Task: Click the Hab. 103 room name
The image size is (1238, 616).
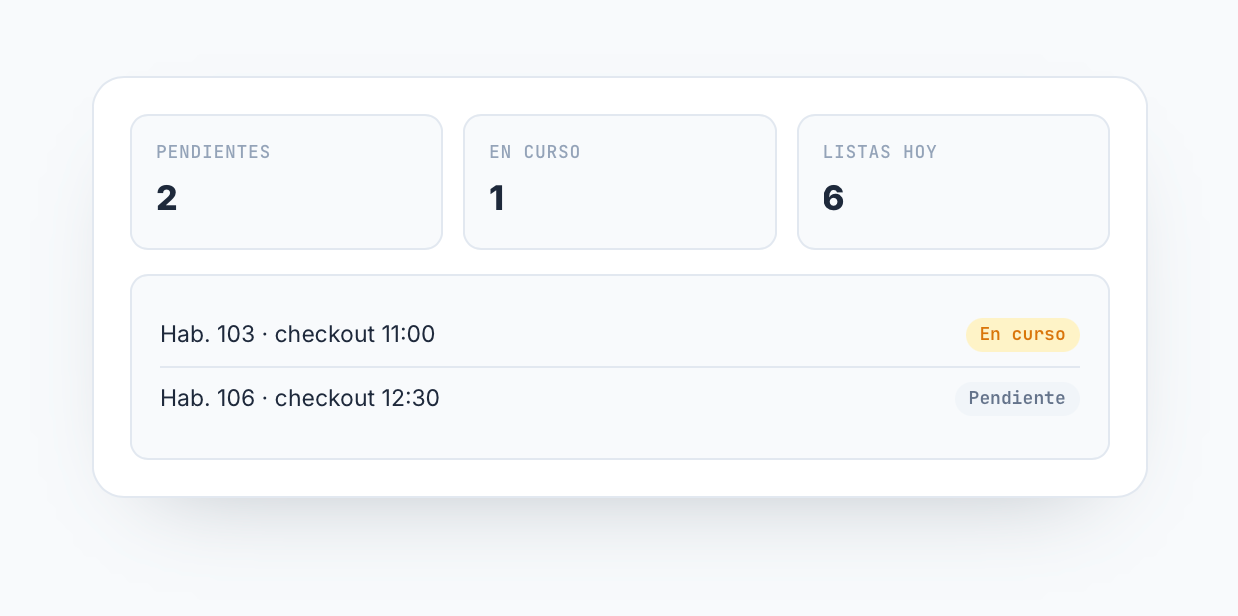Action: pyautogui.click(x=207, y=334)
